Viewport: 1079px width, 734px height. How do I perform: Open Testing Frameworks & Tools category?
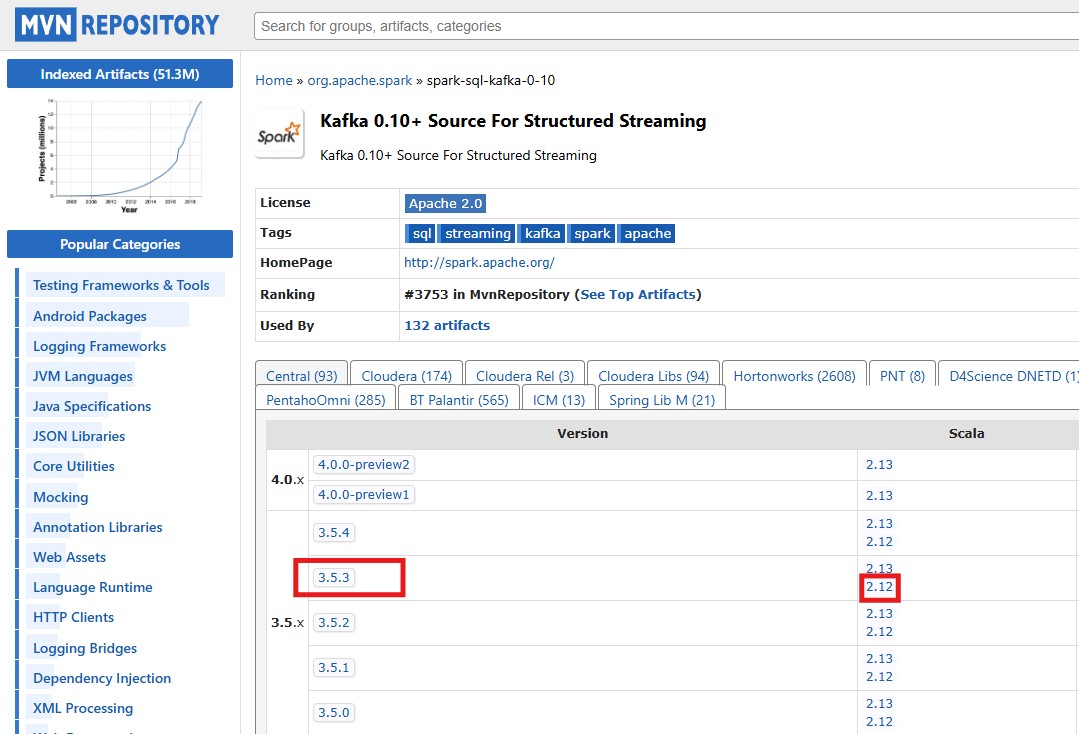coord(121,285)
